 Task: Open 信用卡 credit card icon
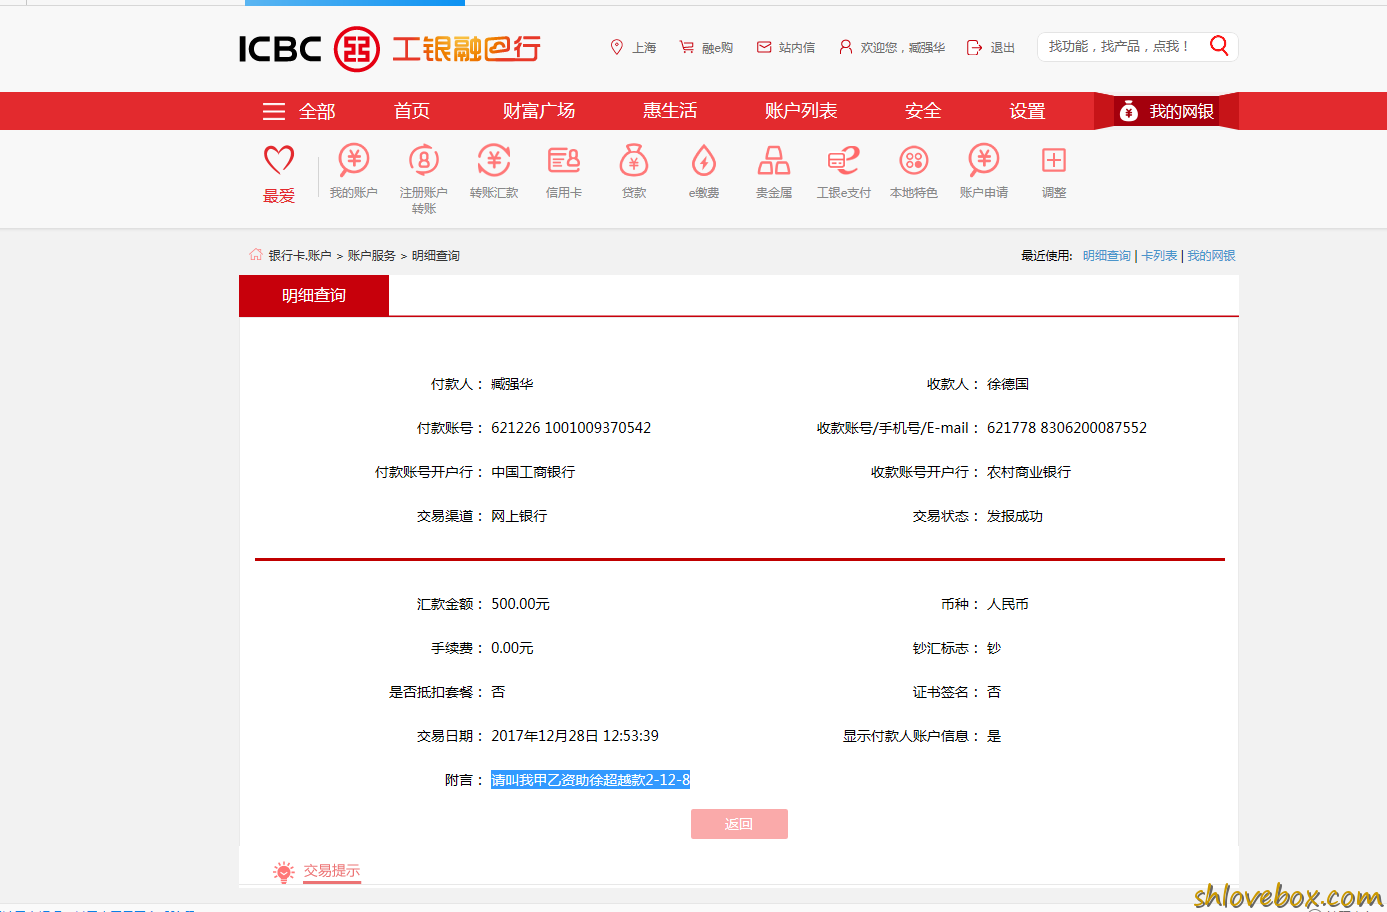point(564,160)
